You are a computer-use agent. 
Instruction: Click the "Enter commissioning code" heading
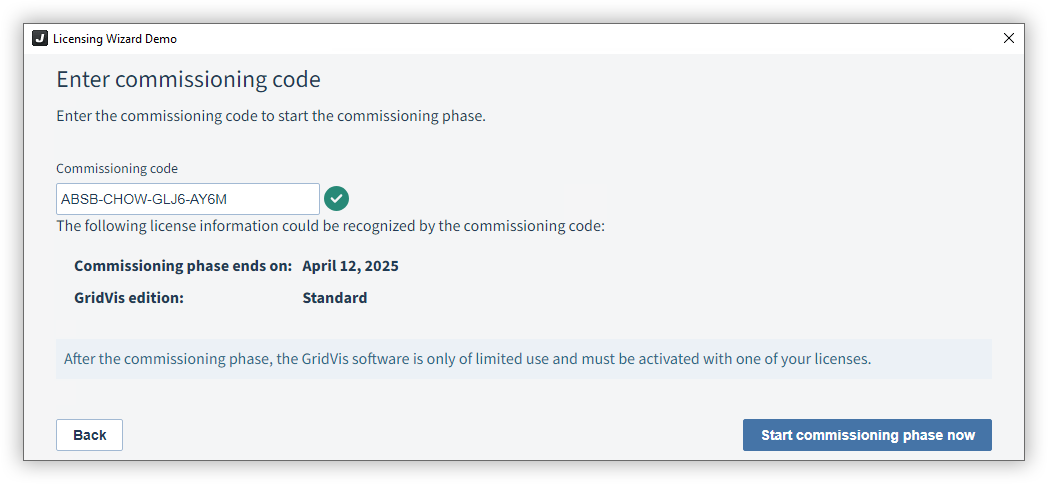pyautogui.click(x=188, y=80)
